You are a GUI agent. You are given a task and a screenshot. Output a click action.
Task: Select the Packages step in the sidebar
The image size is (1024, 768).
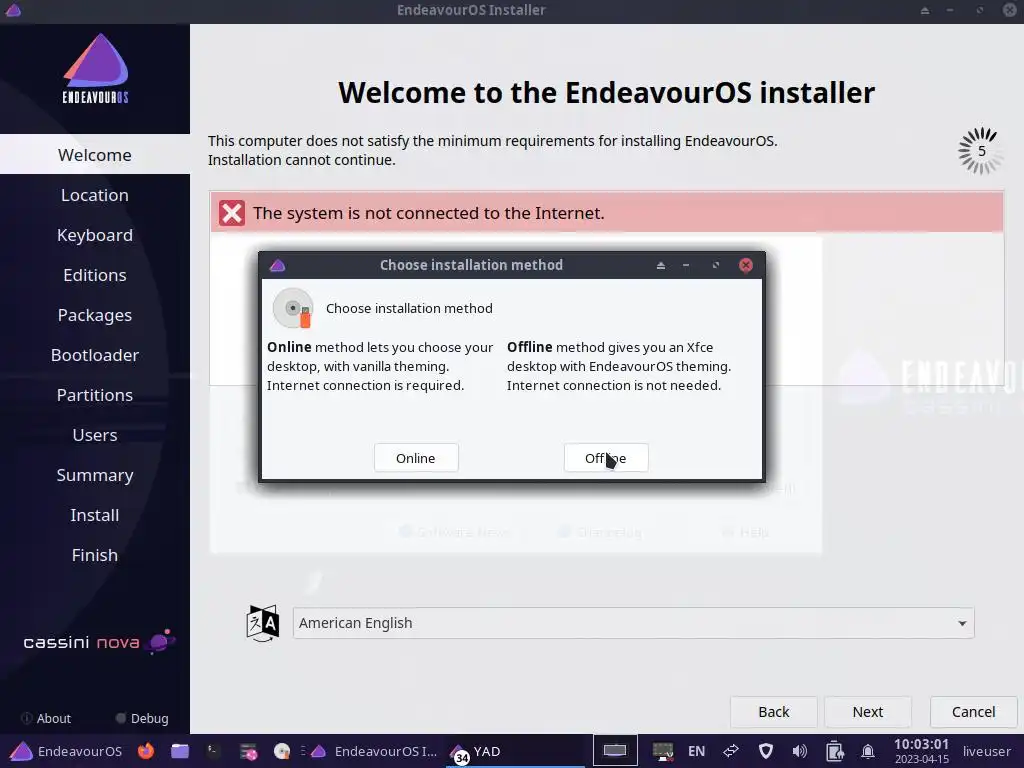95,315
